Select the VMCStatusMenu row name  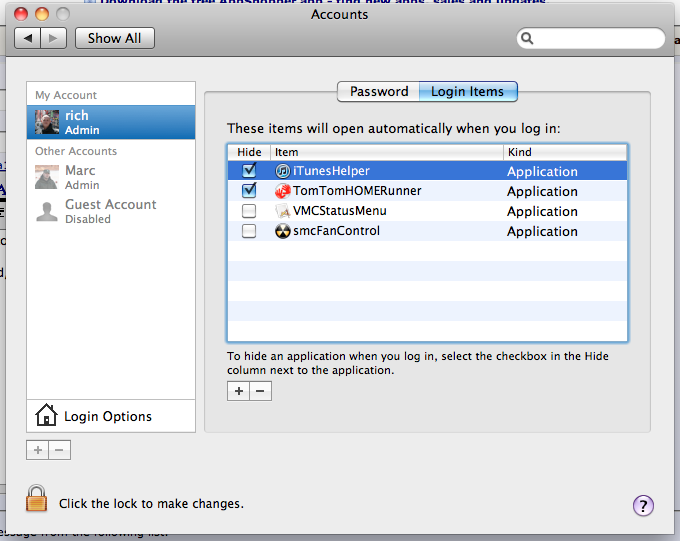340,211
